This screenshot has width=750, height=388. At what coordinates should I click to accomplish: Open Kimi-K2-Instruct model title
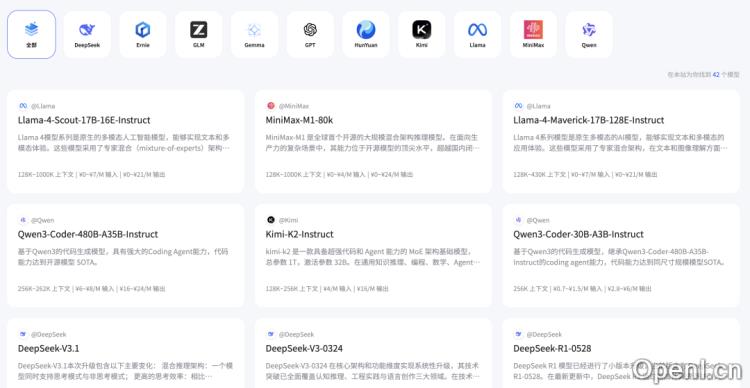tap(299, 234)
